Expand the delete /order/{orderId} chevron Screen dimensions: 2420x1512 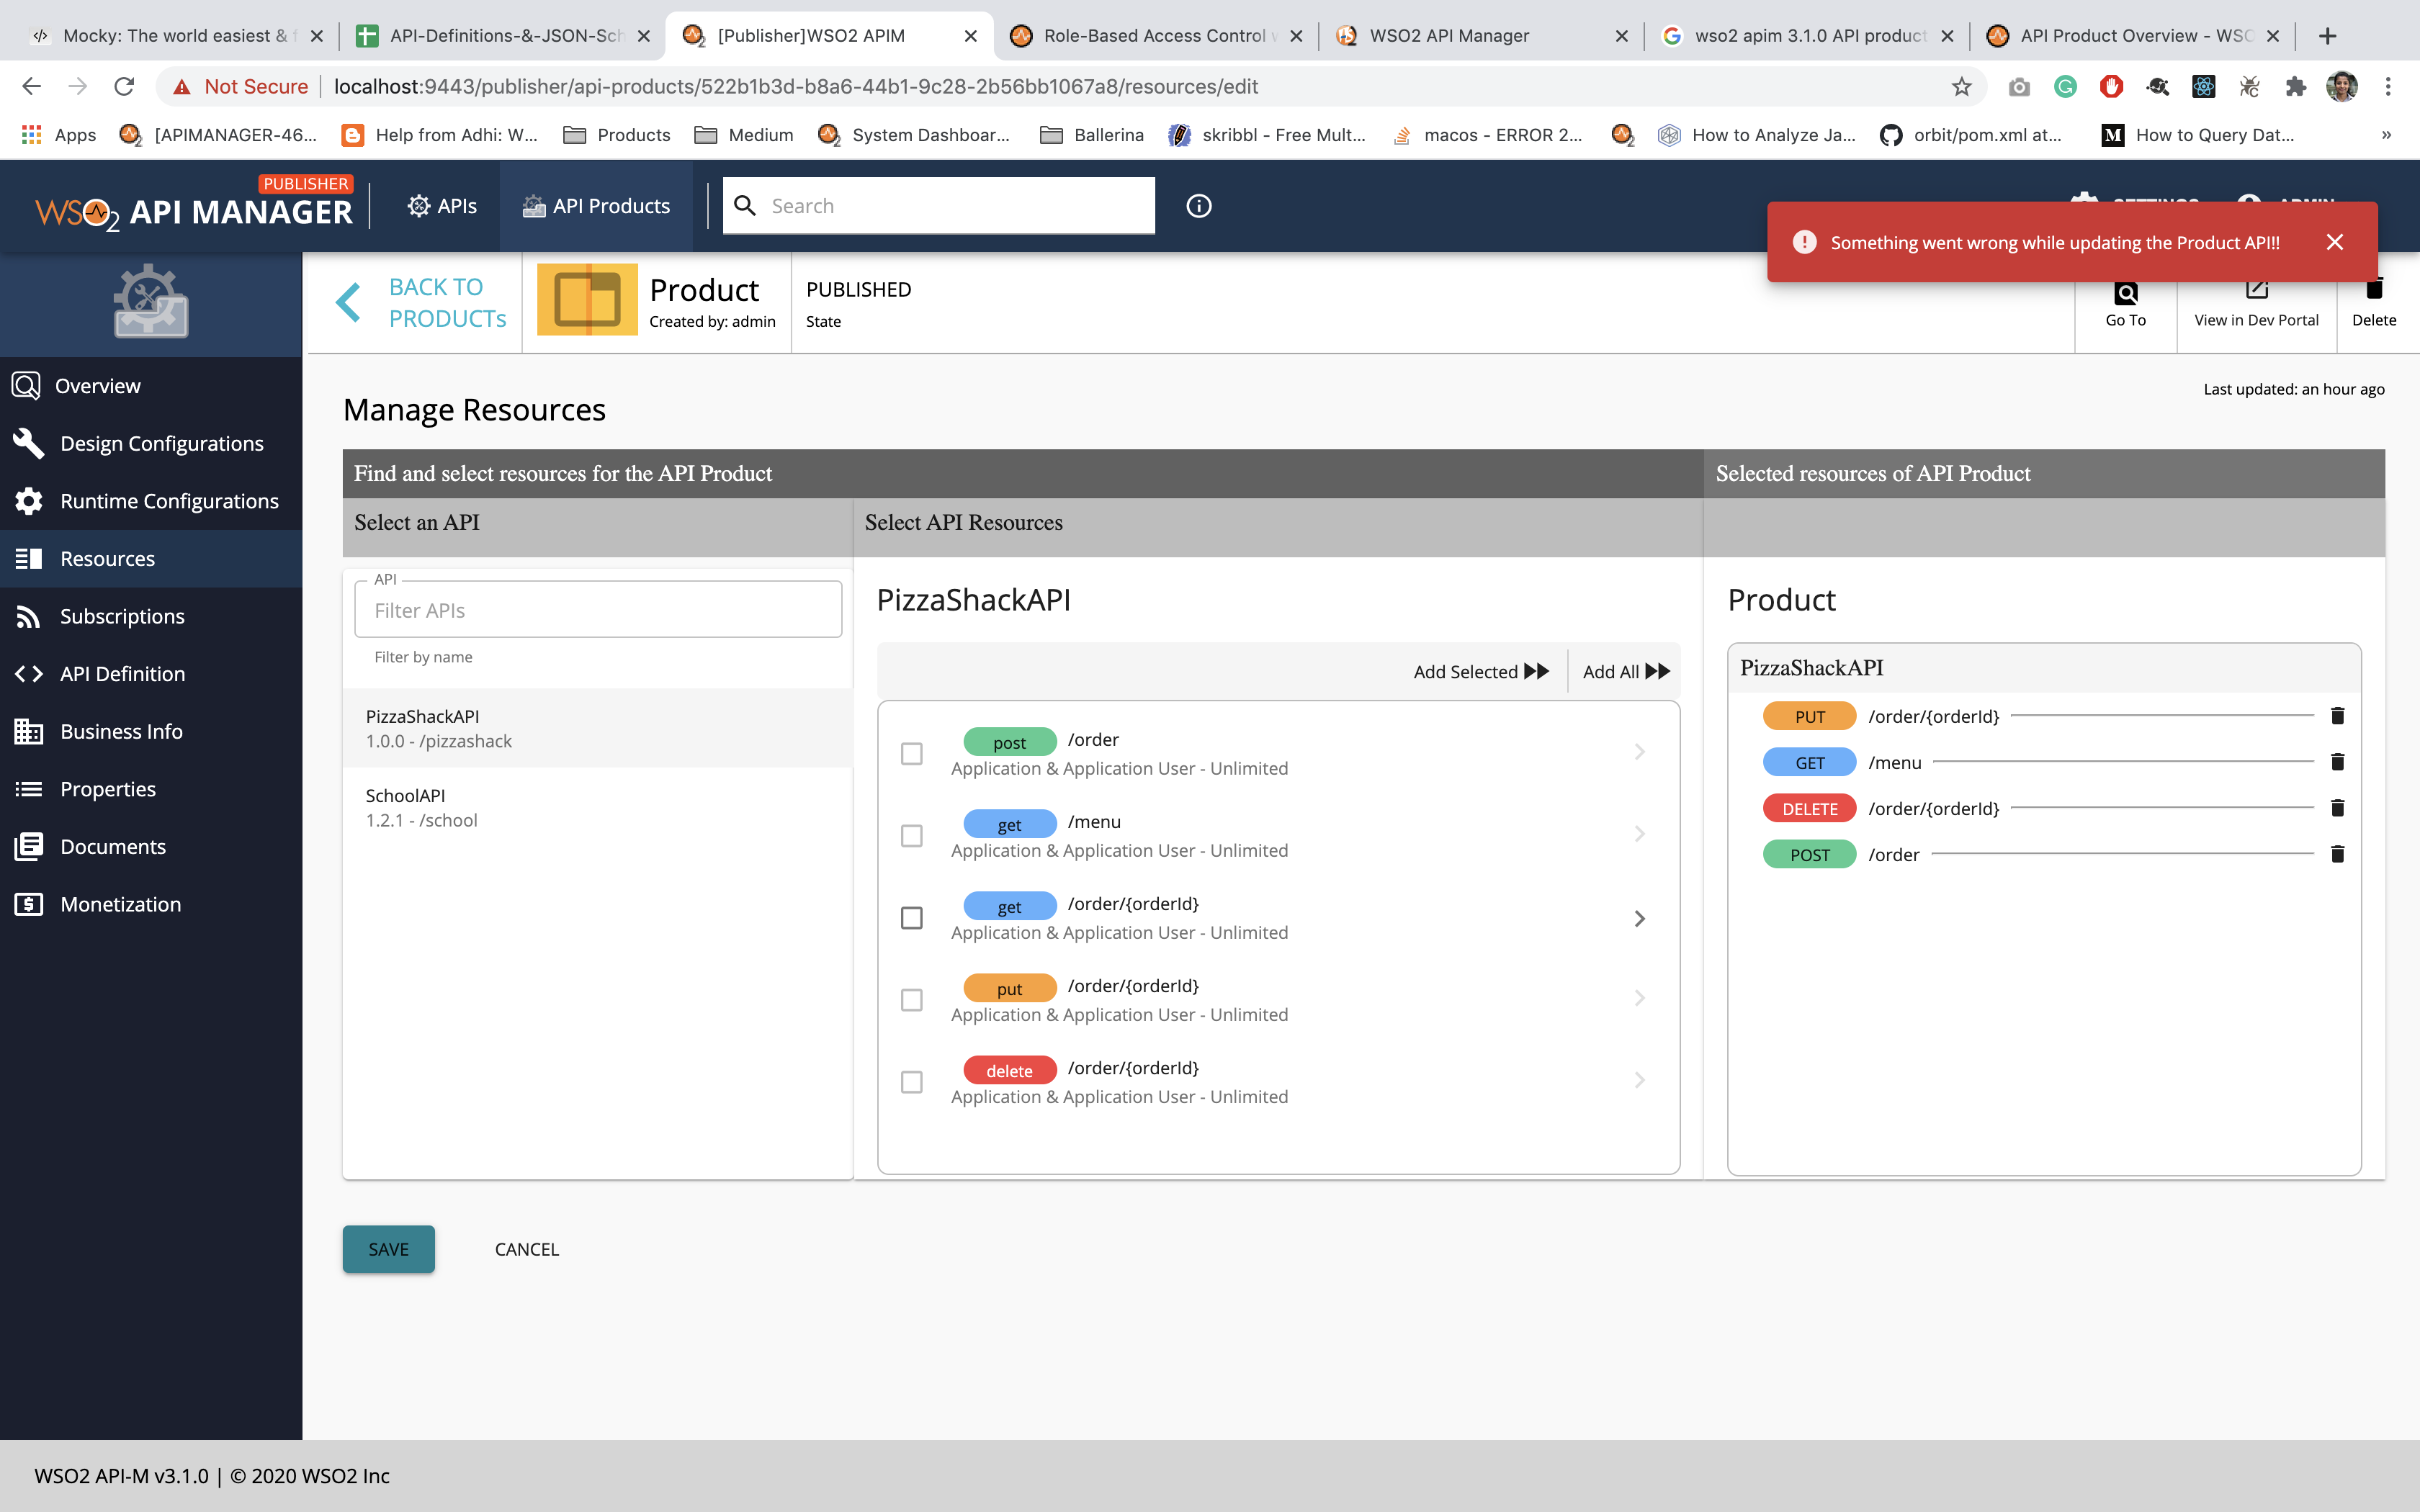(x=1639, y=1080)
